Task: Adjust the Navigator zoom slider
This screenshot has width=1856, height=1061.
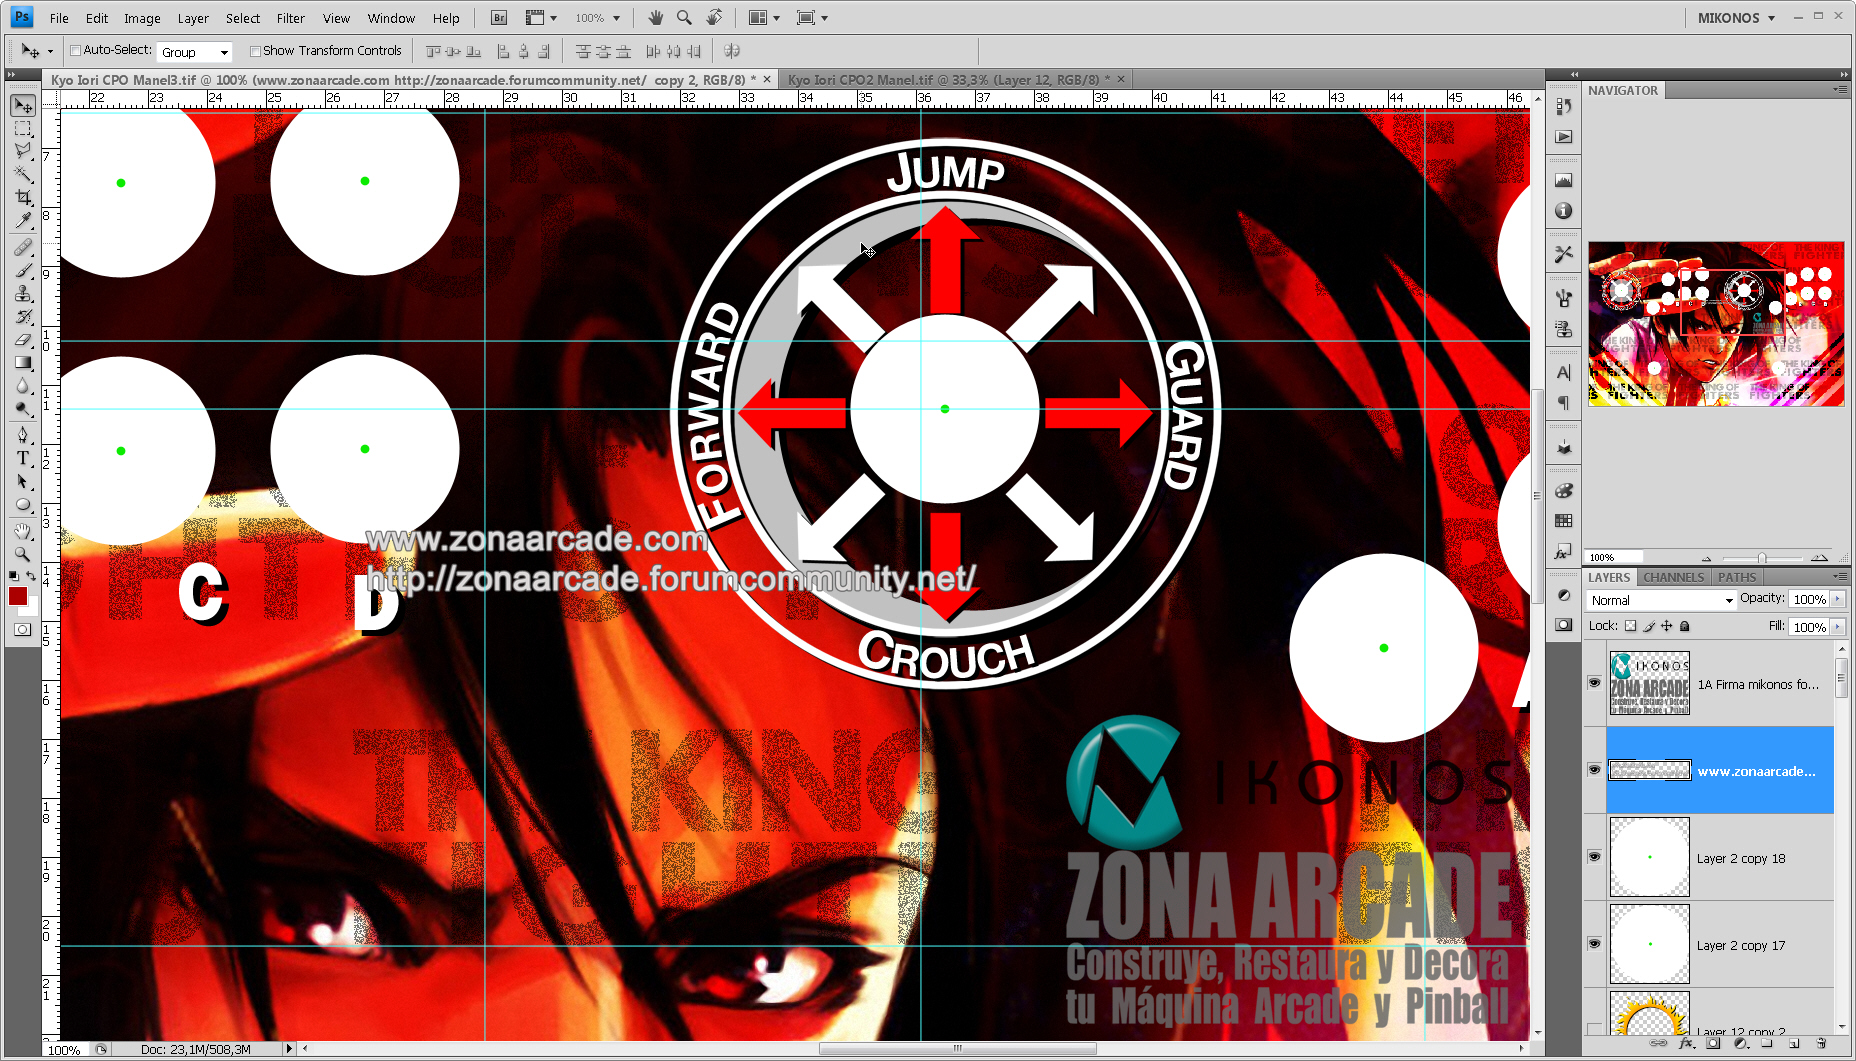Action: 1762,558
